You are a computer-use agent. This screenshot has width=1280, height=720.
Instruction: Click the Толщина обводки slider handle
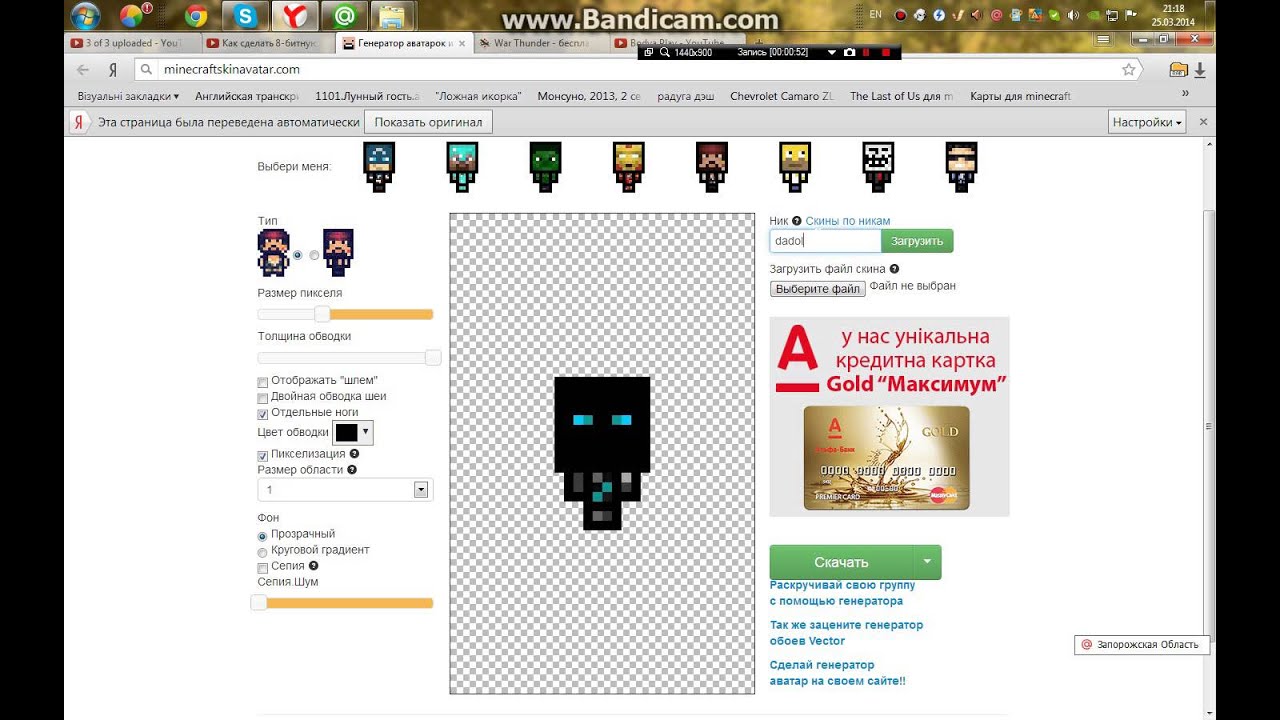pos(433,357)
